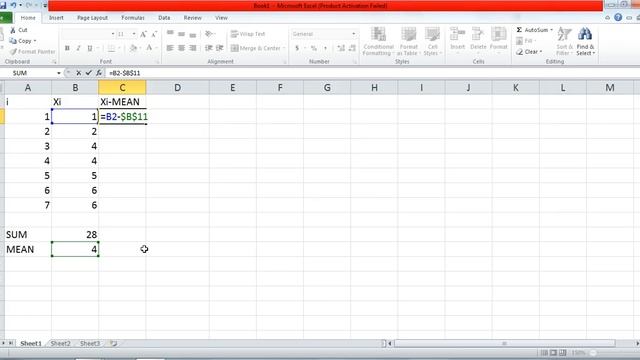The image size is (640, 360).
Task: Open the General number format dropdown
Action: [x=353, y=34]
